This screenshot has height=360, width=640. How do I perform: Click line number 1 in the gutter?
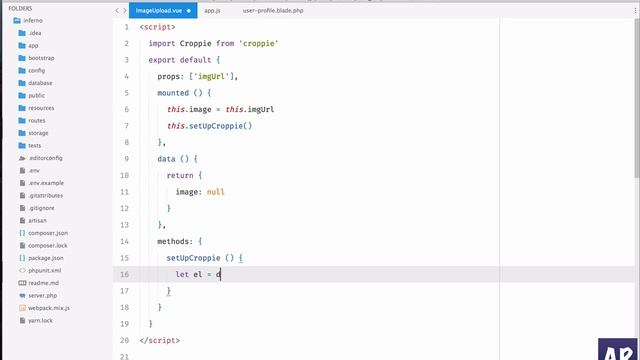(x=127, y=27)
